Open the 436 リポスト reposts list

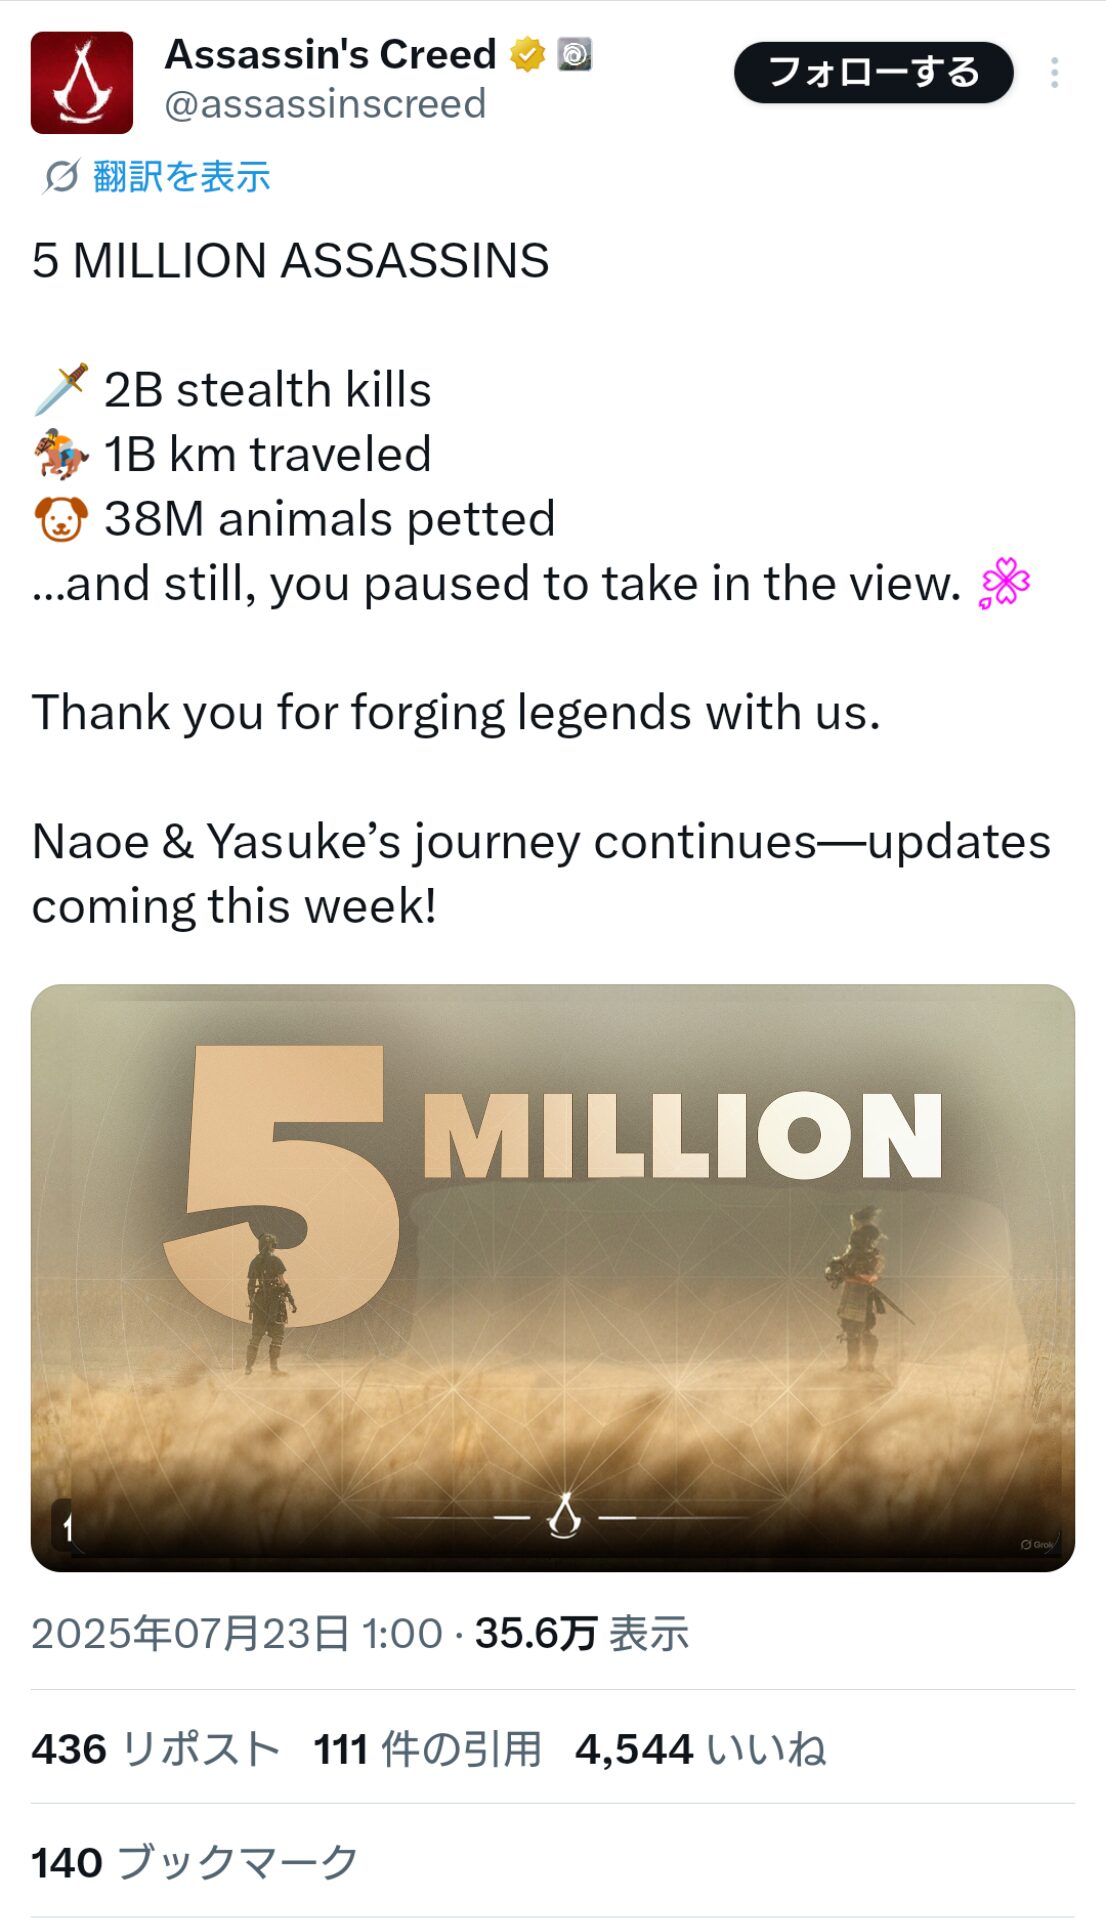coord(155,1749)
